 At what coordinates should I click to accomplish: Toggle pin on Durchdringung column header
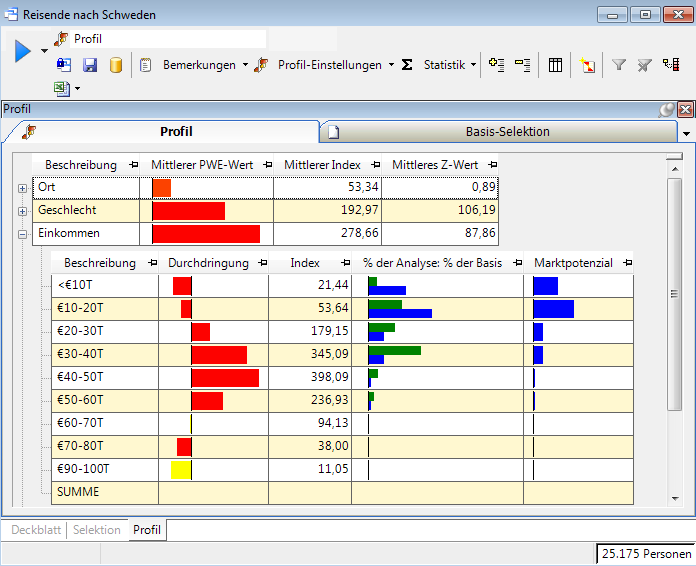[x=262, y=263]
